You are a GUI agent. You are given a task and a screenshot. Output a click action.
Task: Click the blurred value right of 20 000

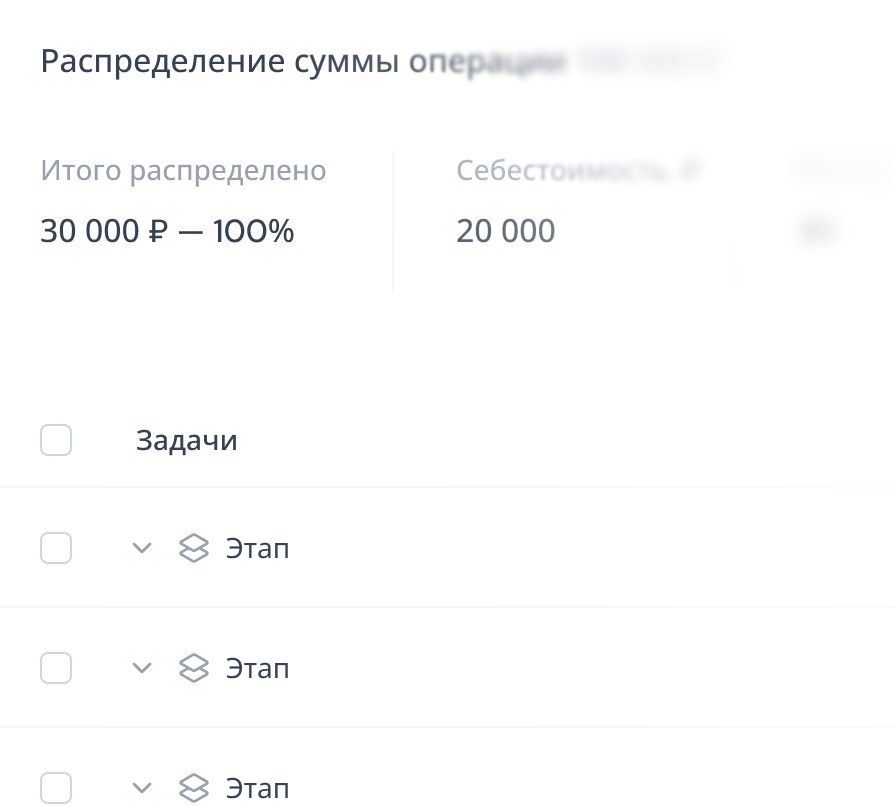coord(815,232)
